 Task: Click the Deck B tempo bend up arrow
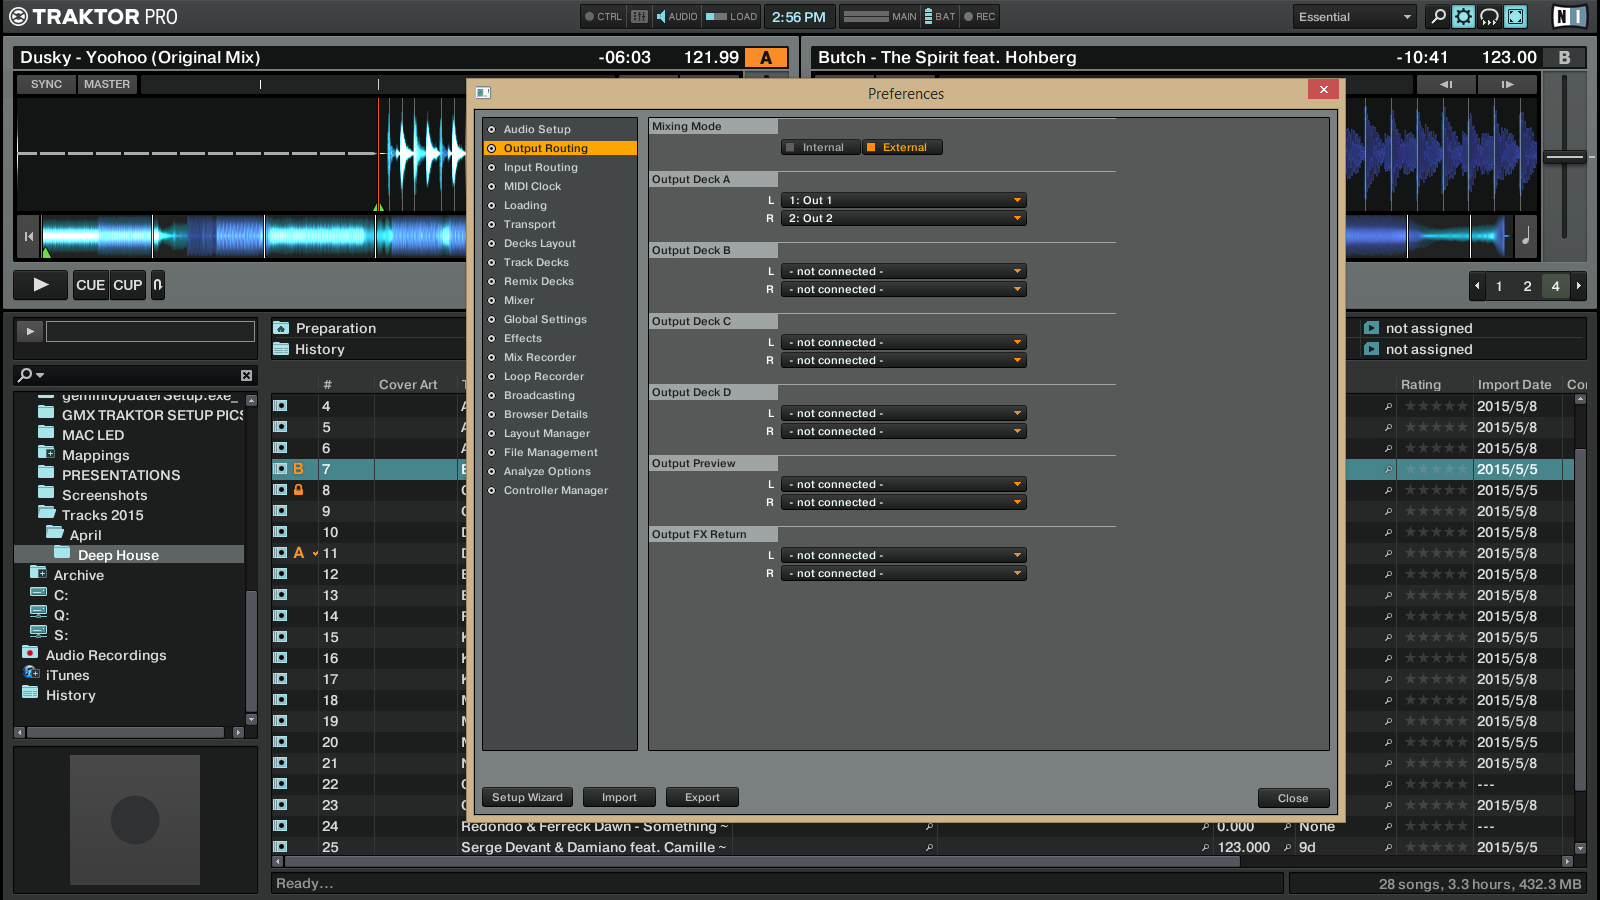[x=1507, y=85]
